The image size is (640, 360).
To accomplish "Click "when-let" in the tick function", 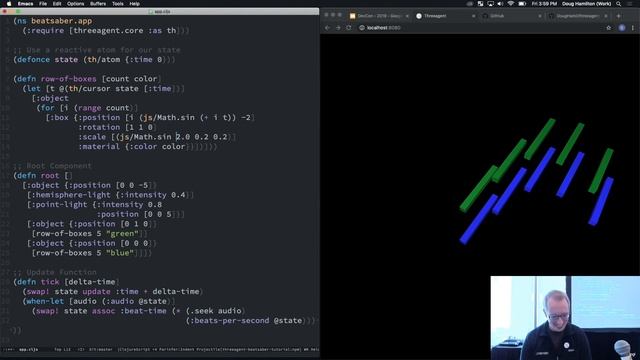I will (x=45, y=301).
